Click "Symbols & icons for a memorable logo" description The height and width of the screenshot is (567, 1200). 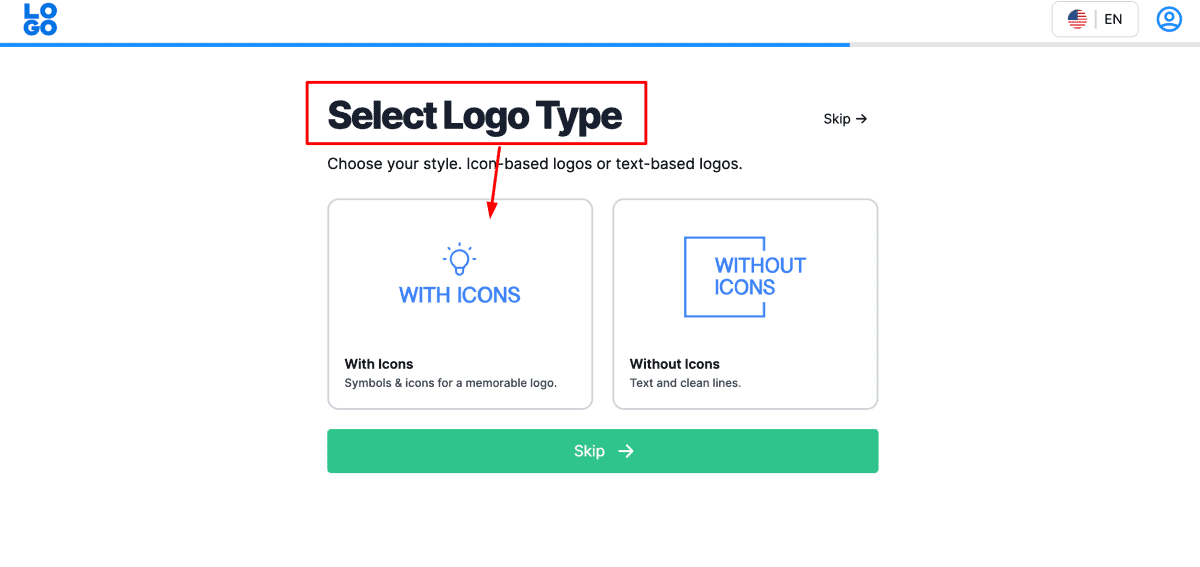tap(450, 383)
